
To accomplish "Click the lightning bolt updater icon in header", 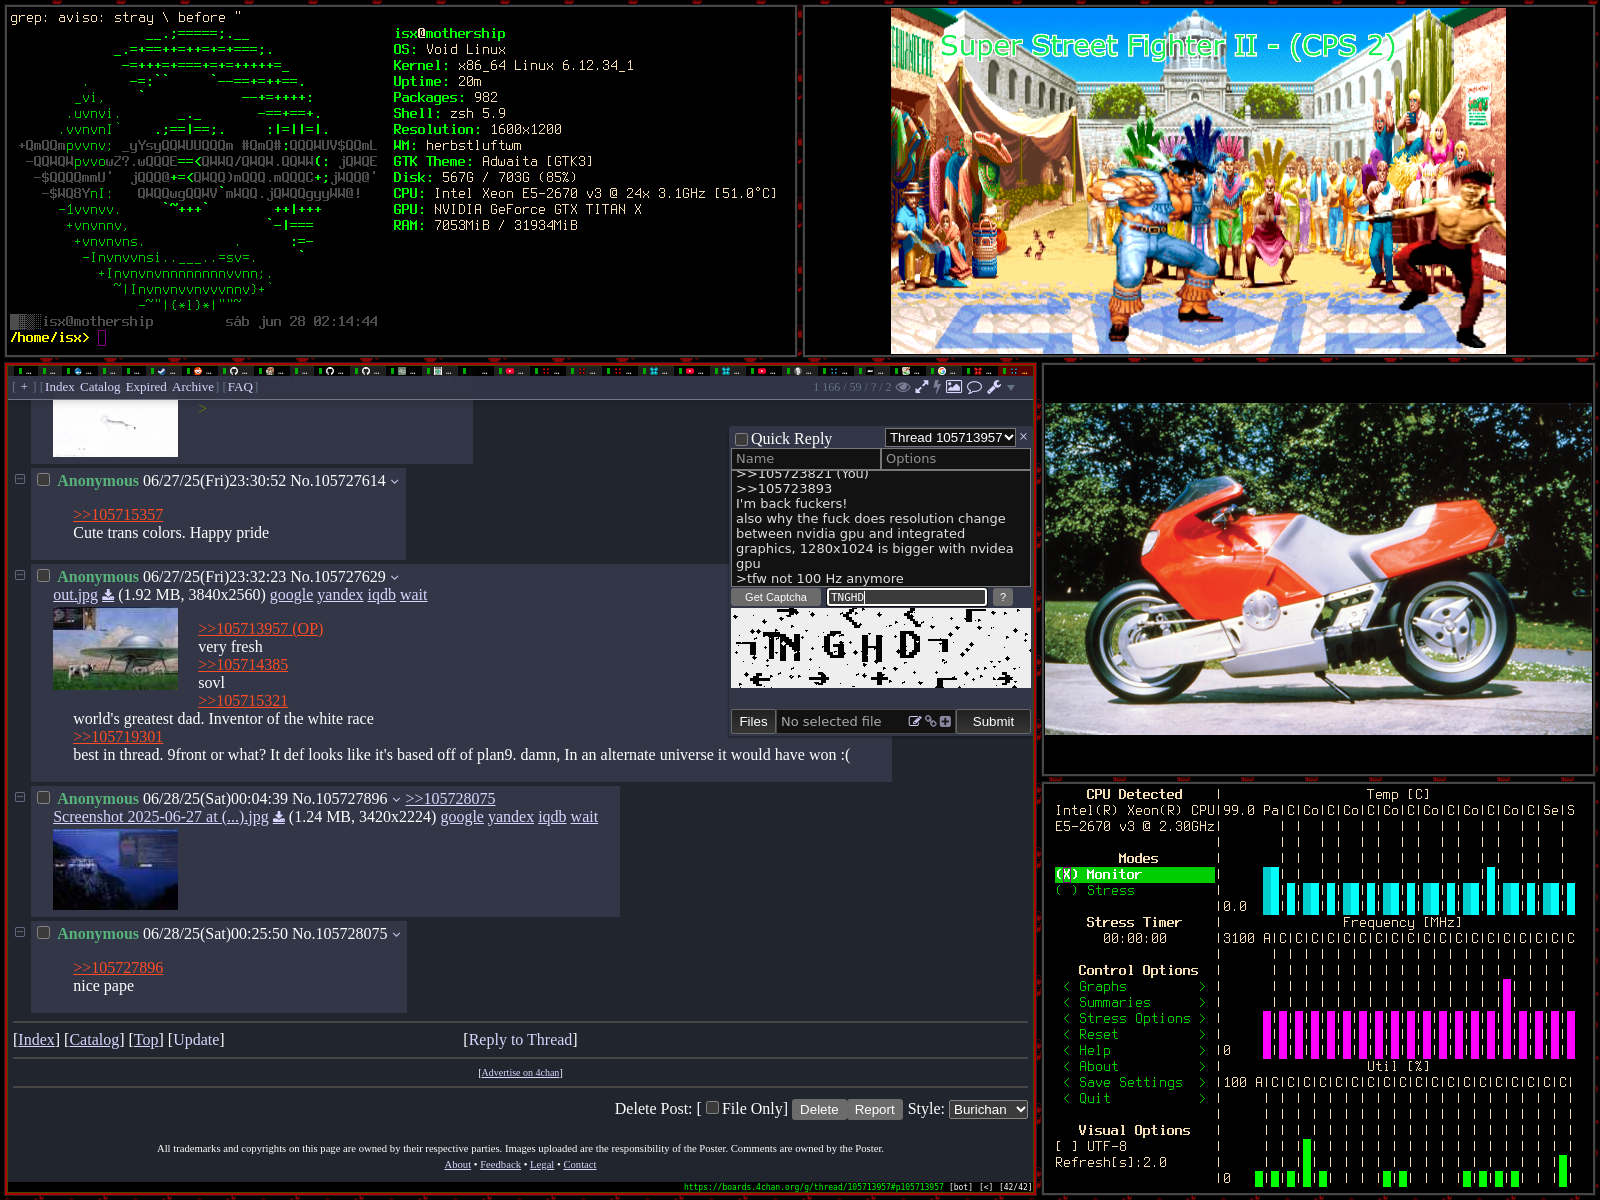I will tap(937, 387).
